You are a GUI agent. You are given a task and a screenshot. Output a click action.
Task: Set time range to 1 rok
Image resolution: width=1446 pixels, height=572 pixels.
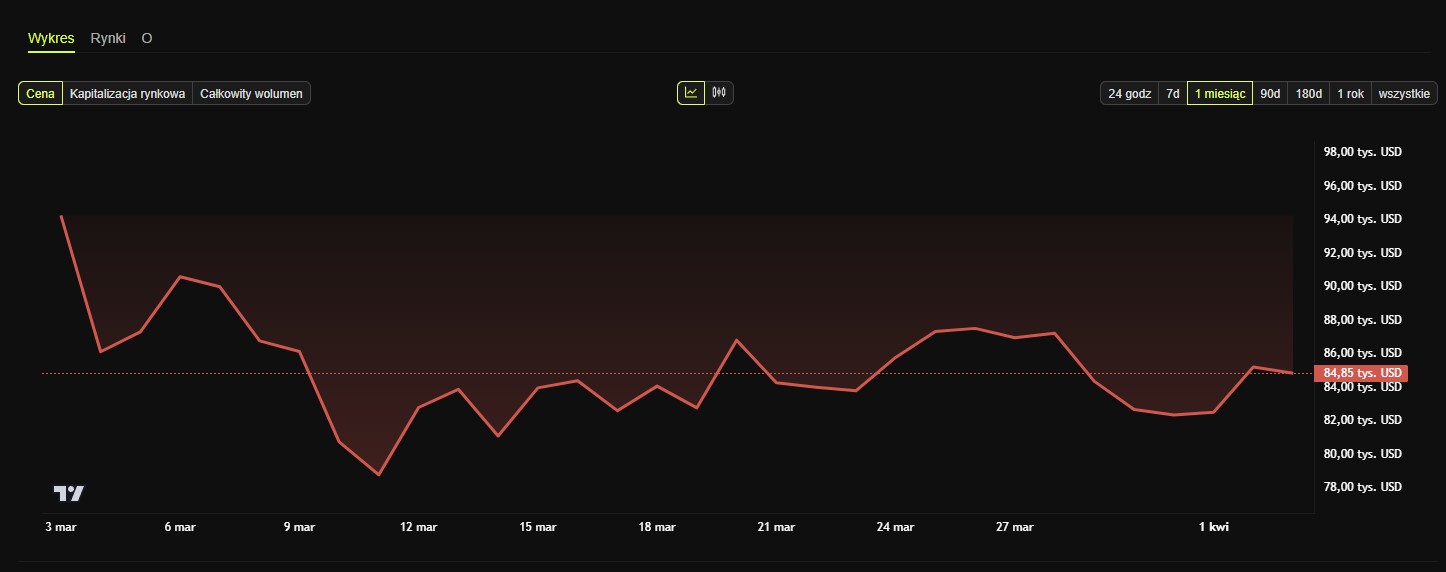tap(1351, 93)
